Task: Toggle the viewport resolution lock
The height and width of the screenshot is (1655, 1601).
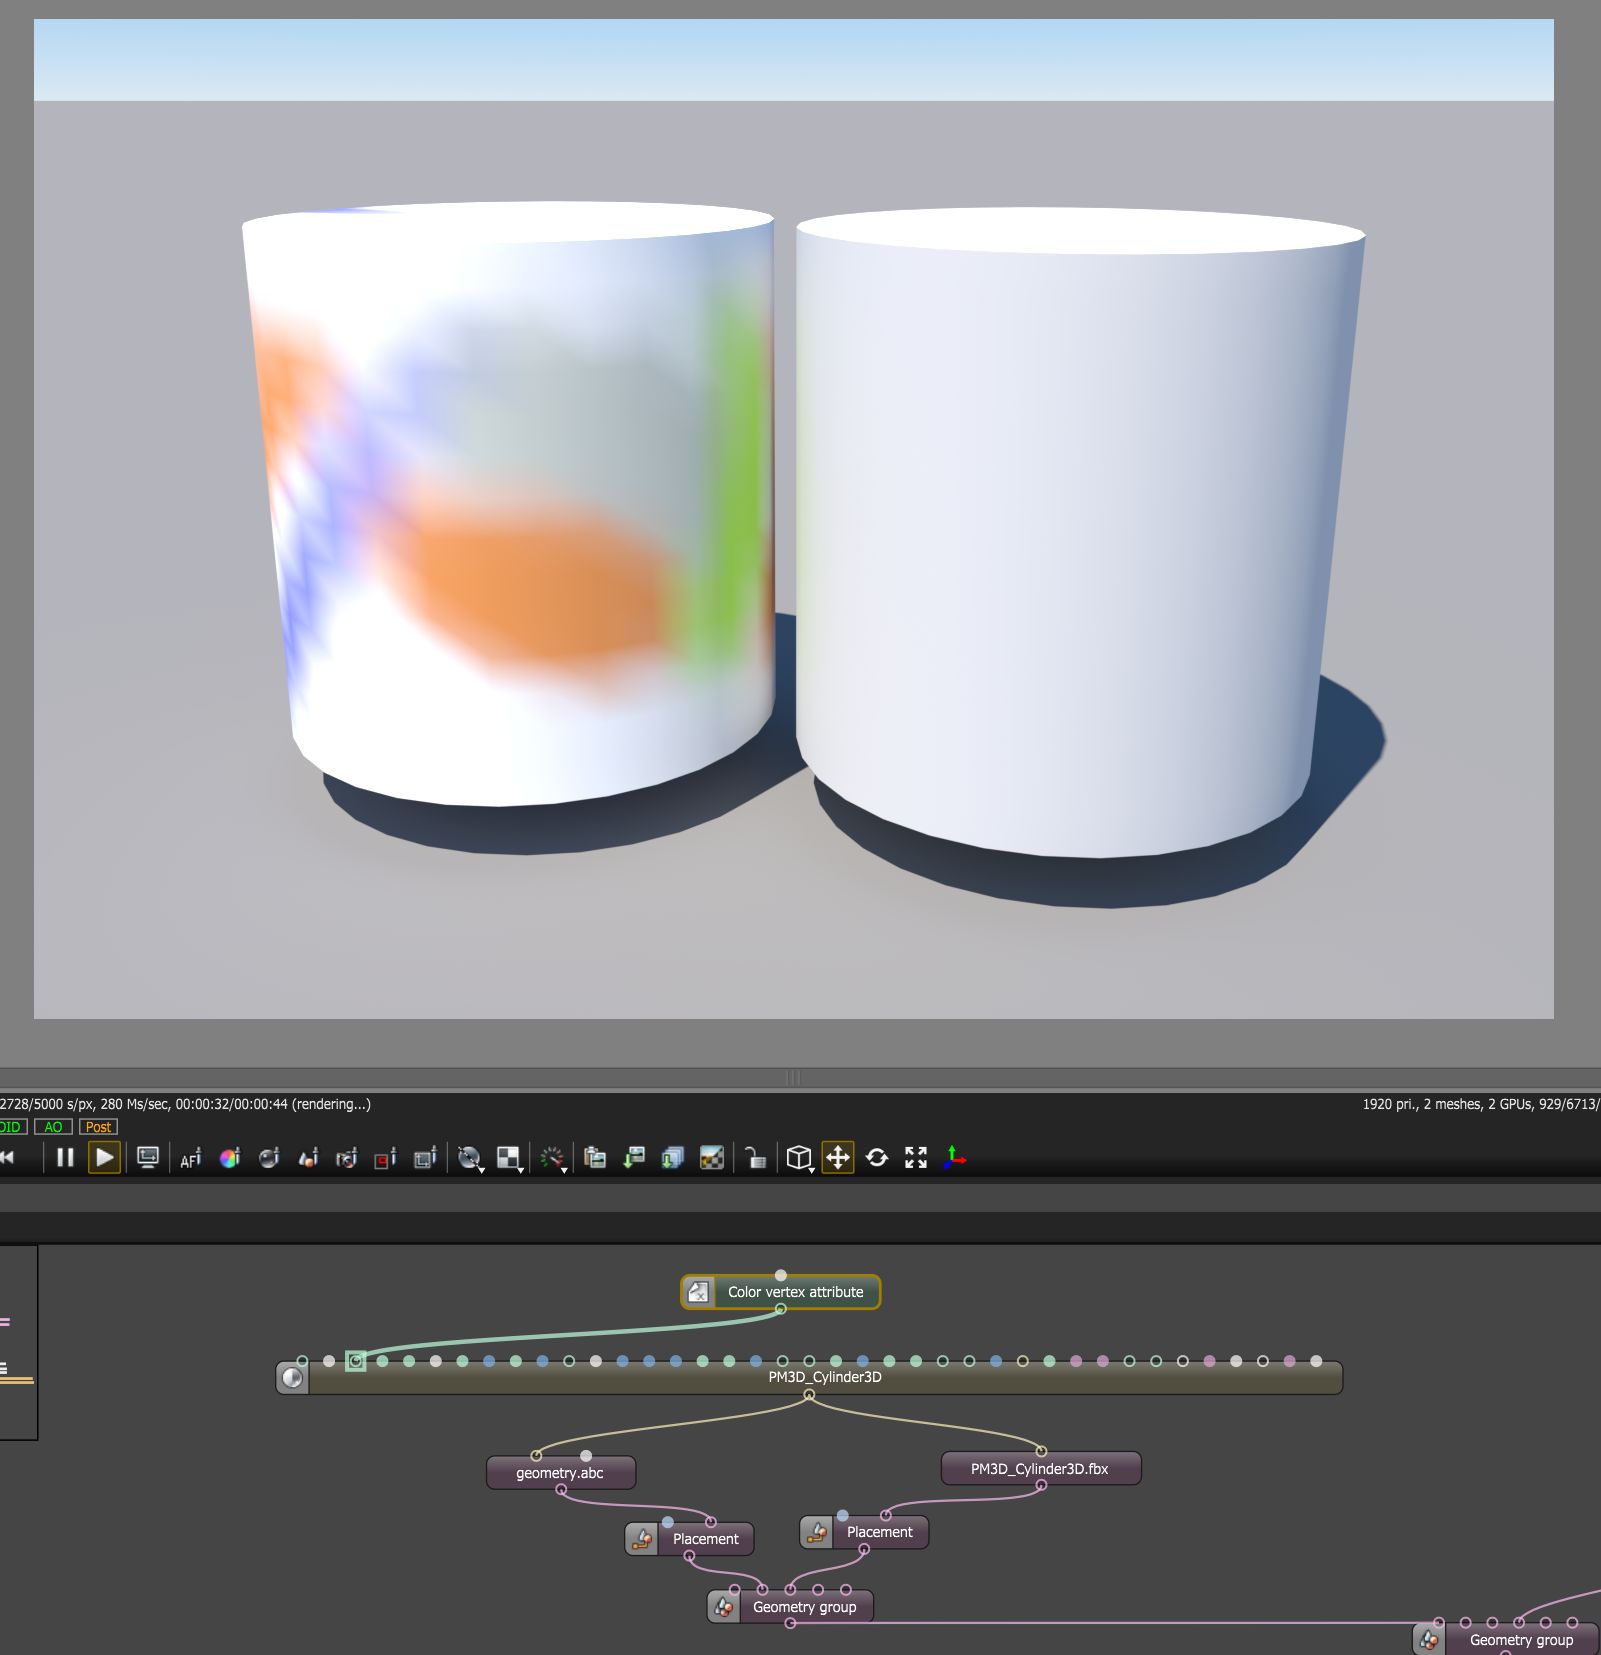Action: pyautogui.click(x=756, y=1158)
